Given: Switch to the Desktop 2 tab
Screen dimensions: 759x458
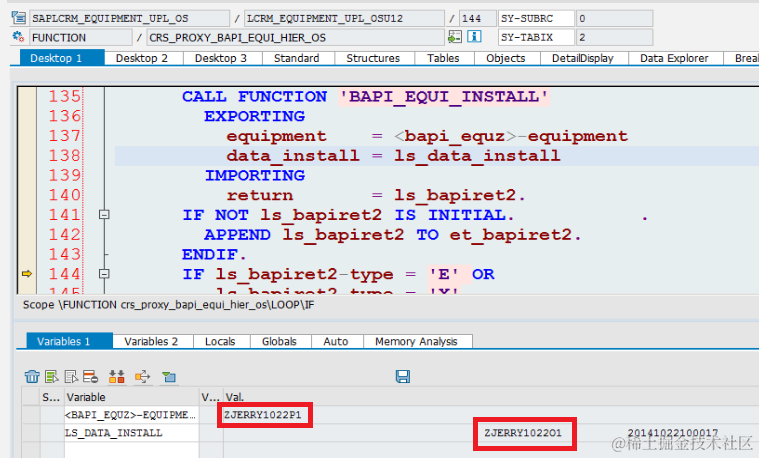Looking at the screenshot, I should tap(143, 58).
